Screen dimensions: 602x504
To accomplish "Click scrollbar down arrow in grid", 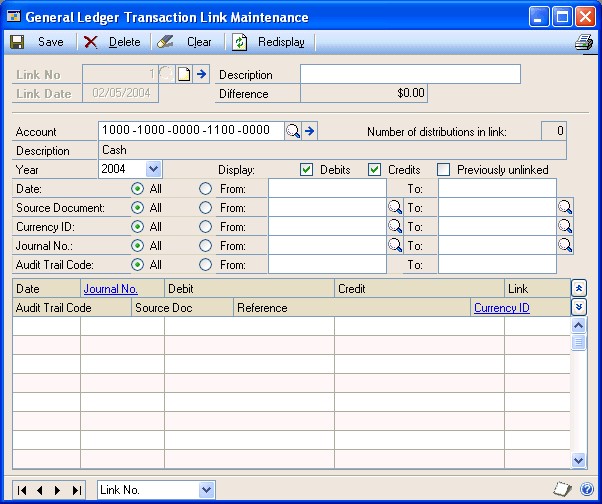I will [579, 459].
